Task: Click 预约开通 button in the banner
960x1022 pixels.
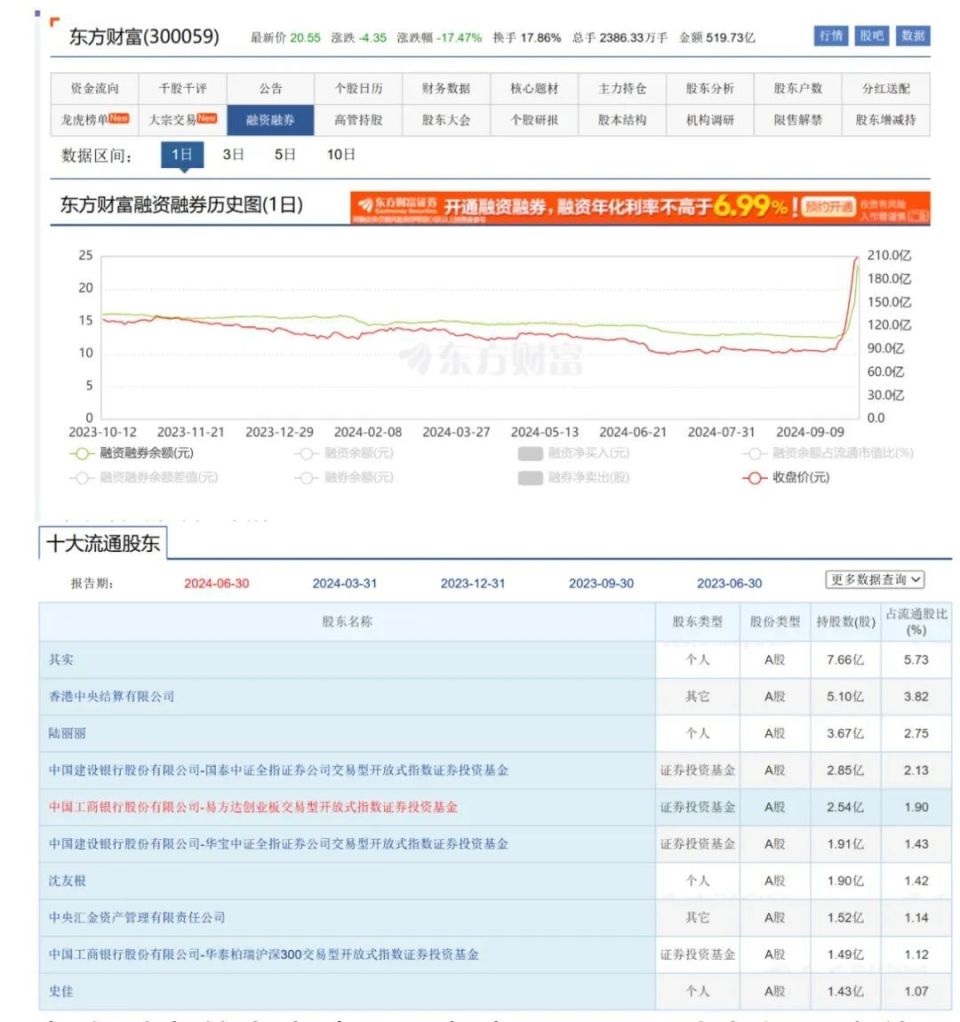Action: pos(828,207)
